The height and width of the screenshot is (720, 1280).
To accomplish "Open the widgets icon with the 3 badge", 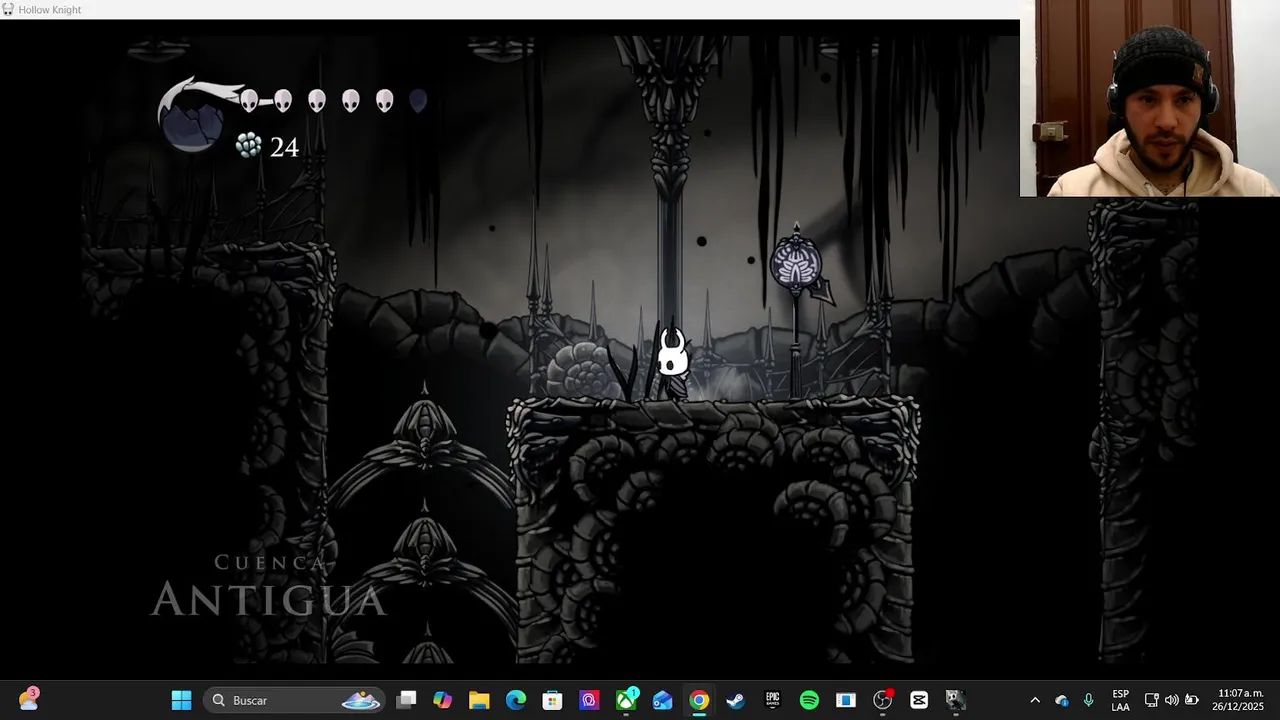I will tap(28, 699).
